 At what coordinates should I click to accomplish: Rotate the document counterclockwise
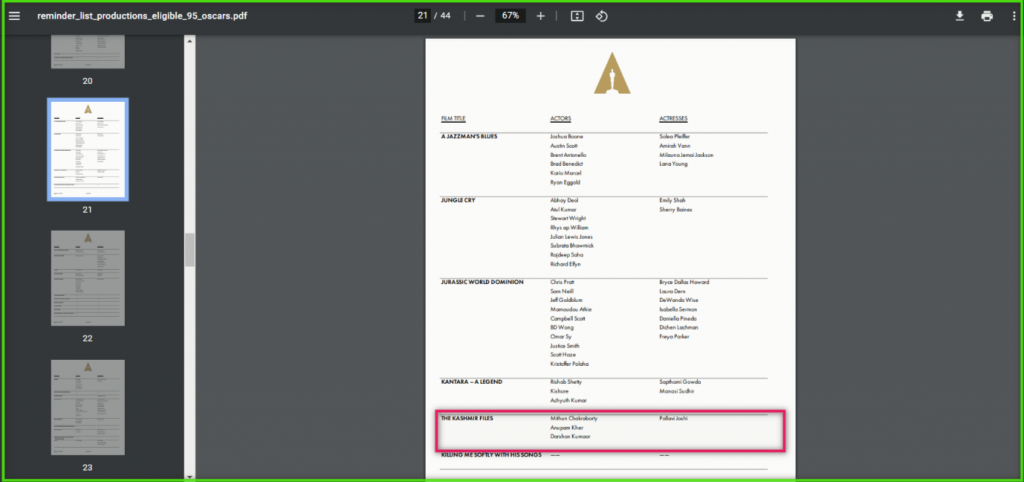[x=601, y=16]
